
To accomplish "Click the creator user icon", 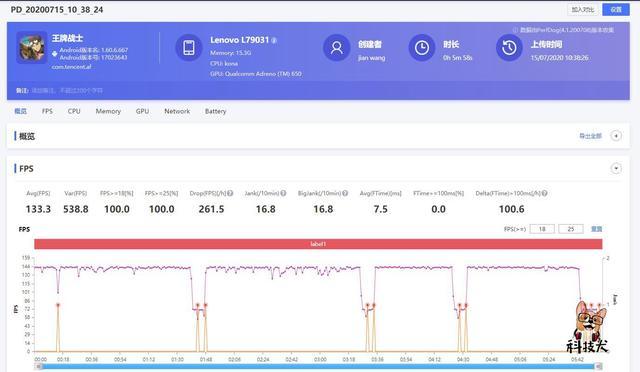I will [x=336, y=48].
